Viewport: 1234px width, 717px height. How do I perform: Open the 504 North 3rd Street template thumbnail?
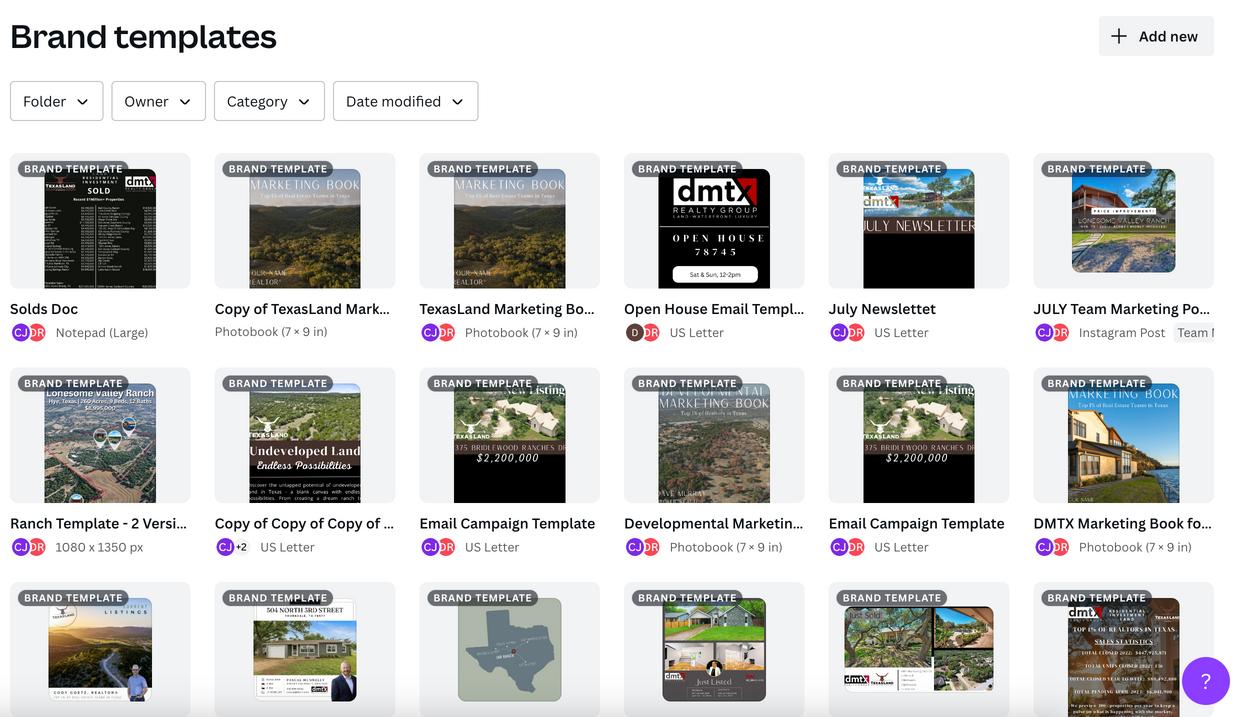tap(305, 649)
